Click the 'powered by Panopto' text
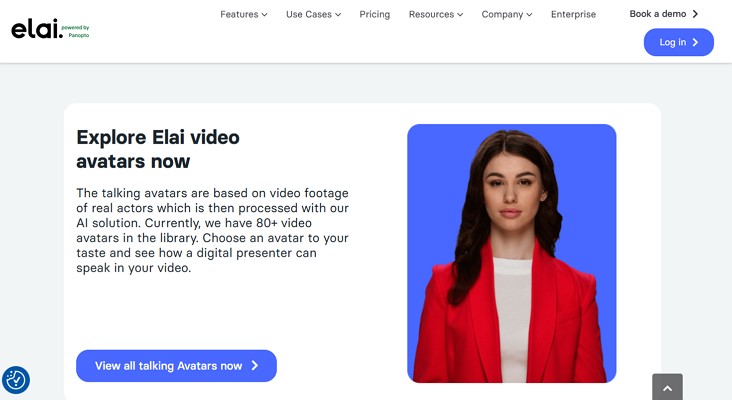Image resolution: width=732 pixels, height=400 pixels. pos(76,31)
